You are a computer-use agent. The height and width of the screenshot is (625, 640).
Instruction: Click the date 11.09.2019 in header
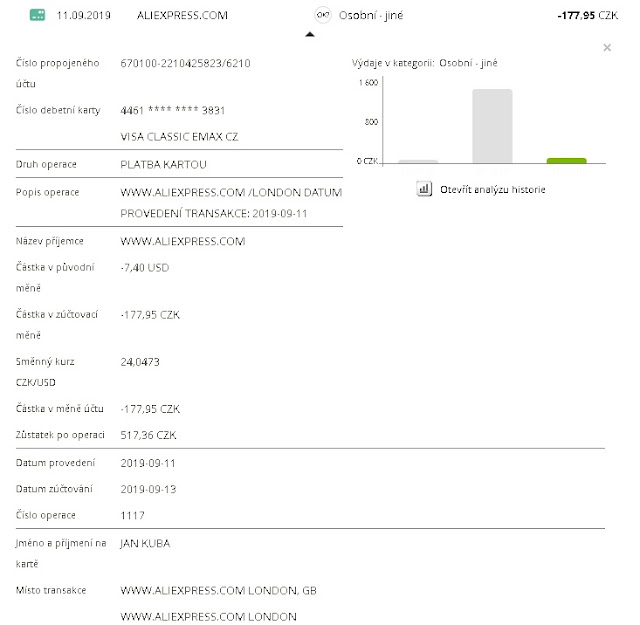point(83,16)
